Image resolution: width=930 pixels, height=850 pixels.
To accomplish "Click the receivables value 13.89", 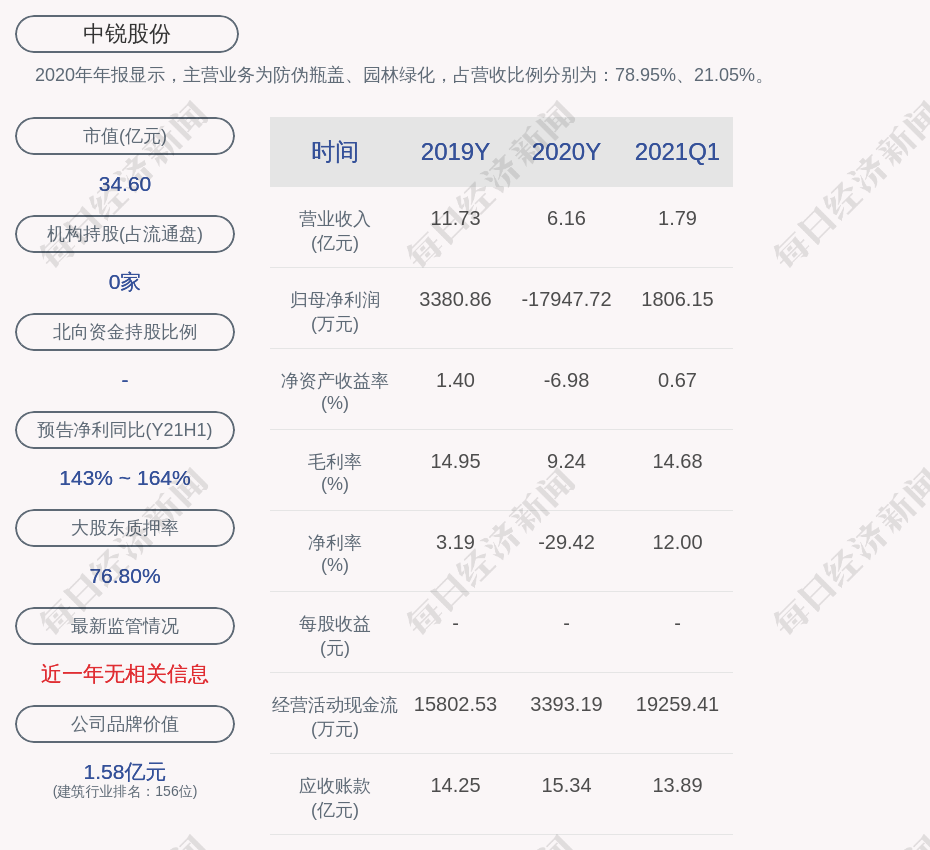I will 677,785.
